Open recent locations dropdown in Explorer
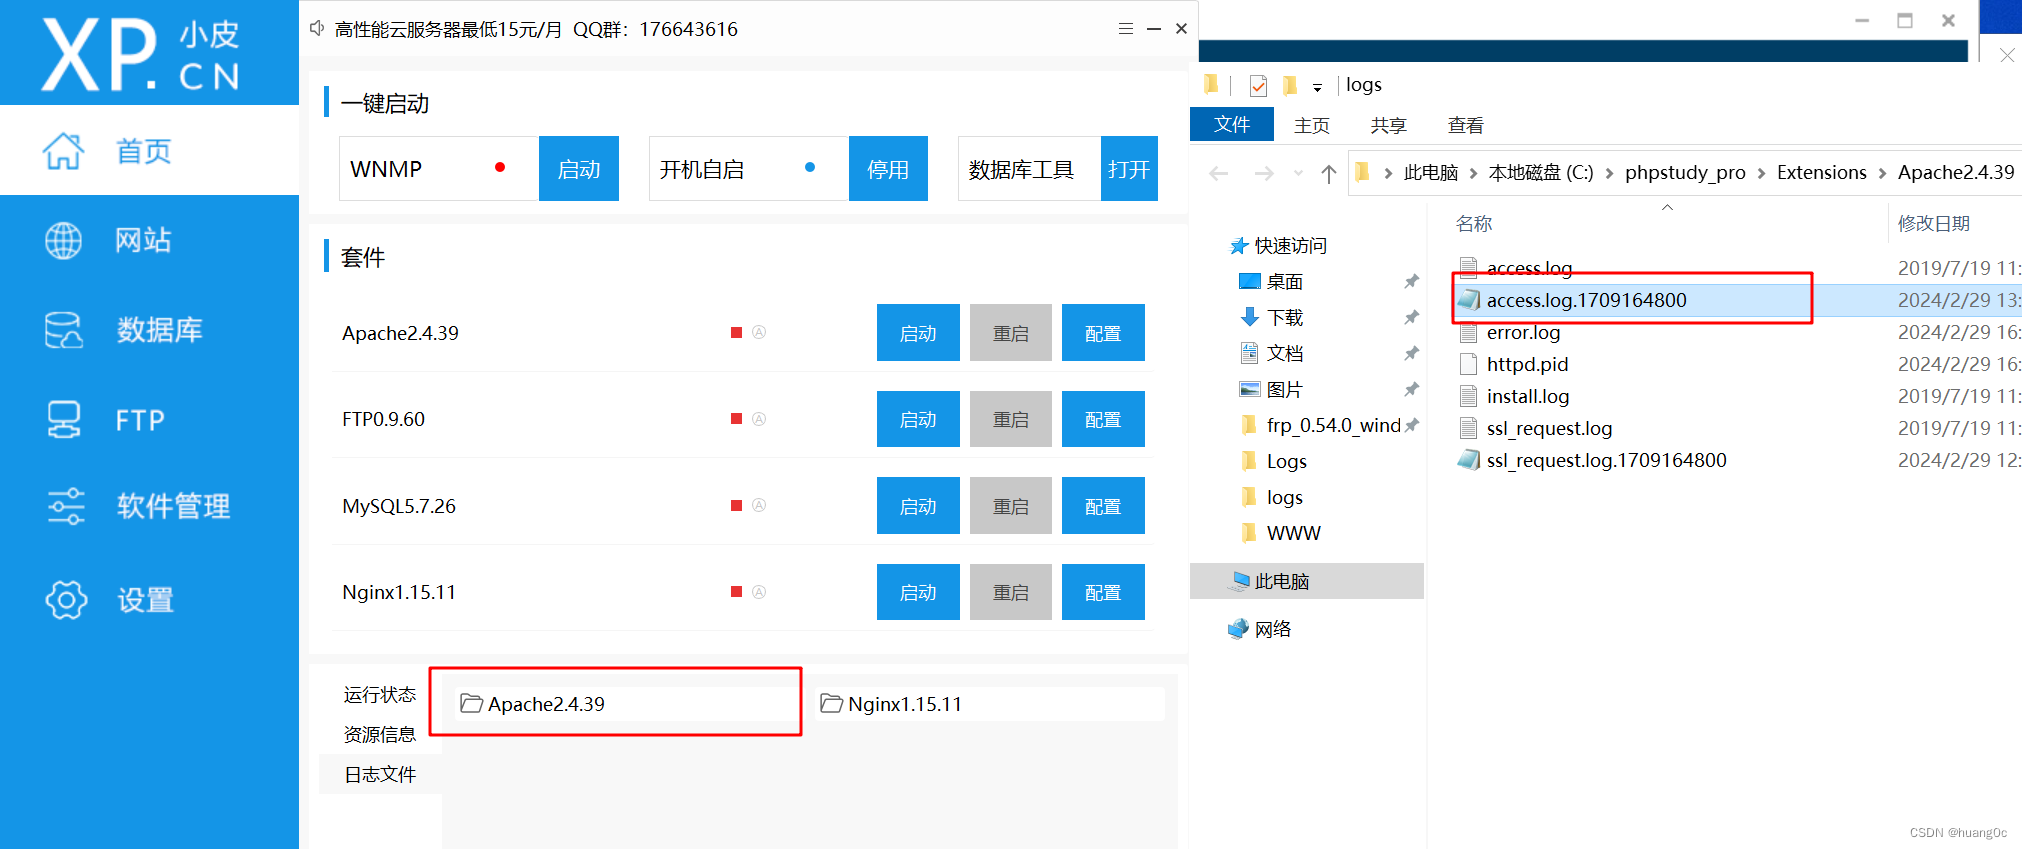 click(1298, 173)
